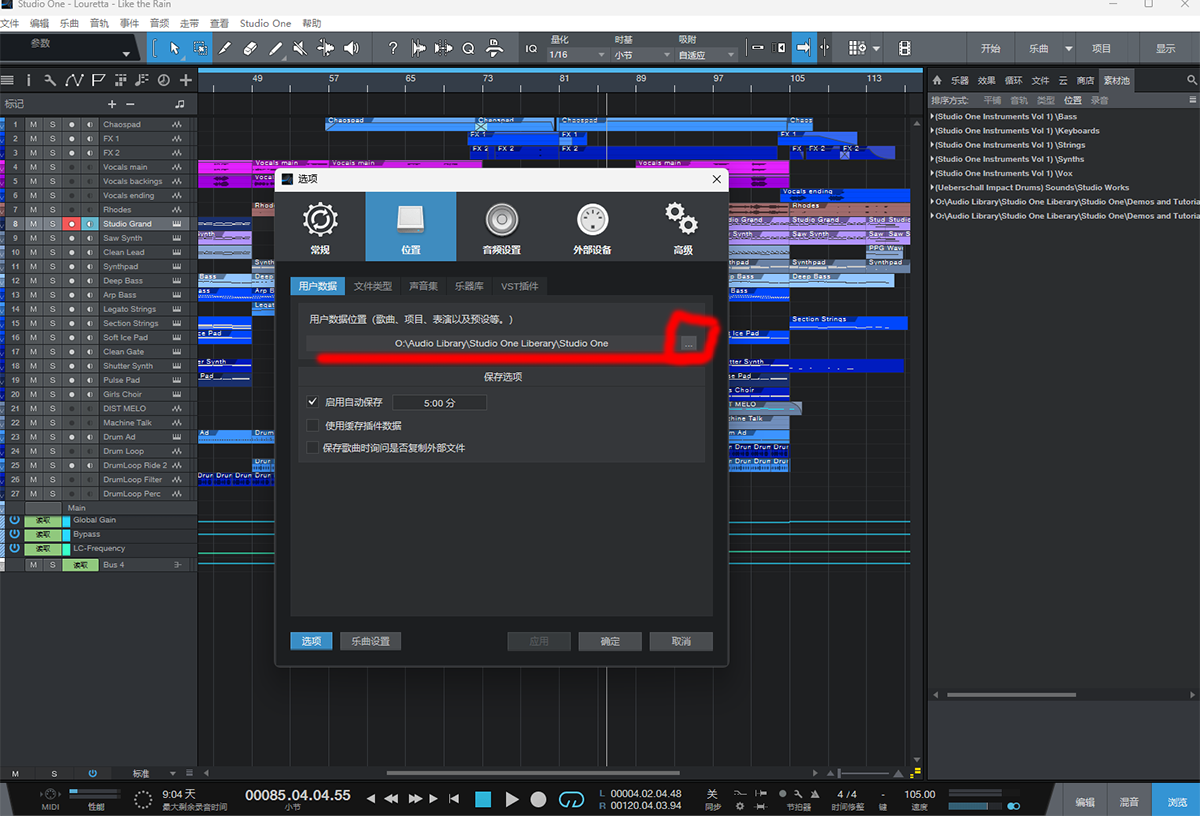Viewport: 1200px width, 816px height.
Task: Search the browser with magnifier icon
Action: click(1191, 80)
